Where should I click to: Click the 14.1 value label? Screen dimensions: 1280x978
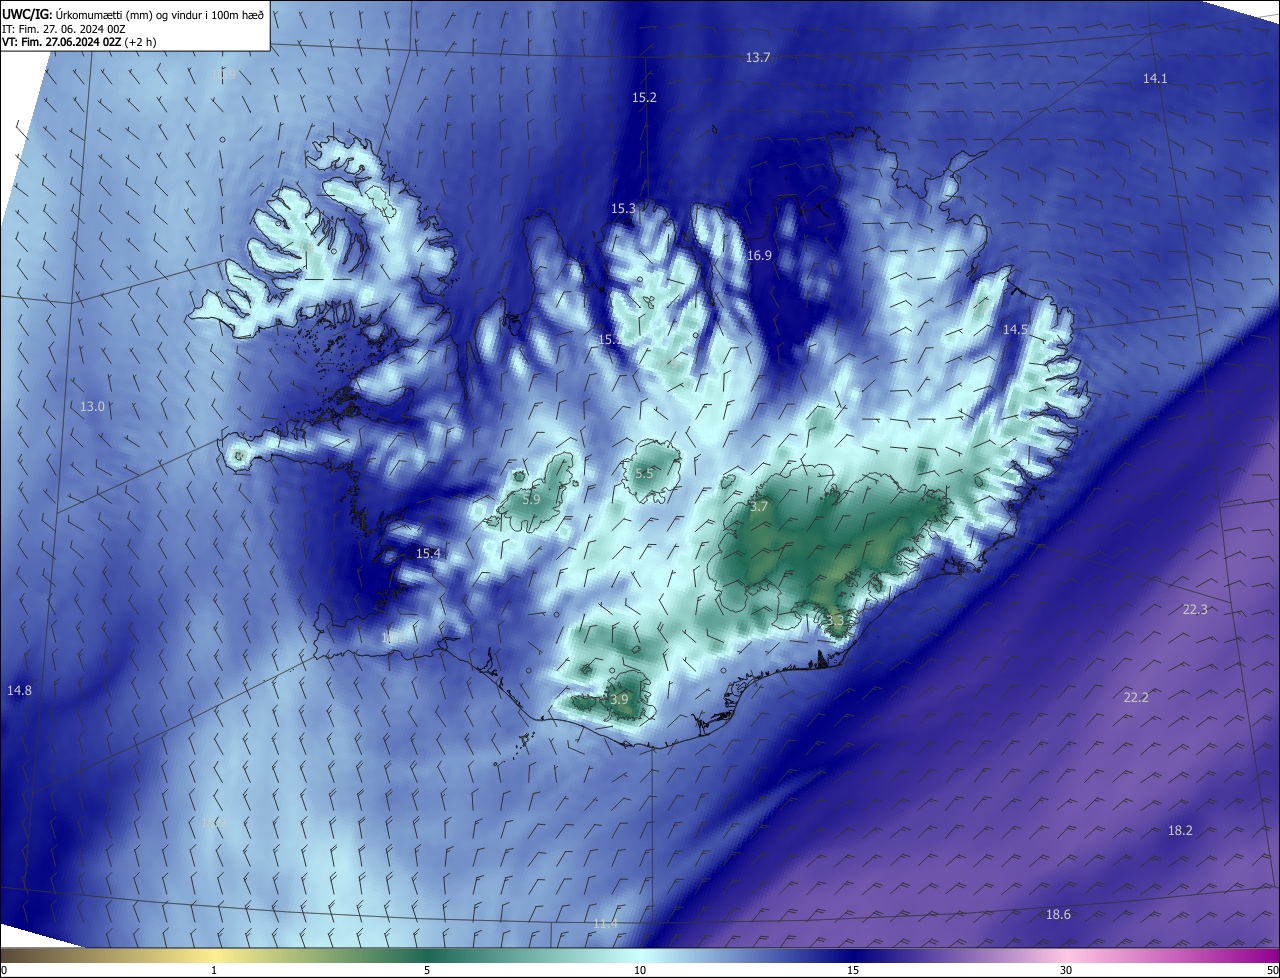pos(1155,78)
